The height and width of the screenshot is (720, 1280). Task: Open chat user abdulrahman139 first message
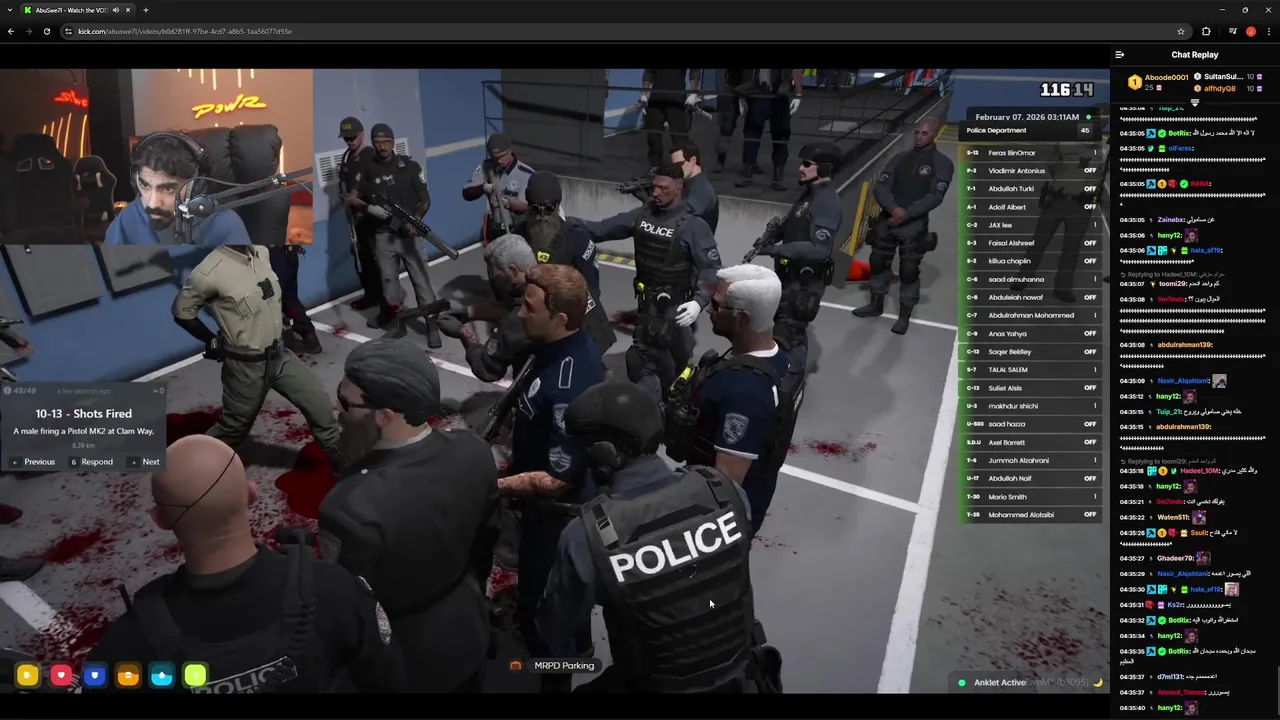coord(1184,345)
